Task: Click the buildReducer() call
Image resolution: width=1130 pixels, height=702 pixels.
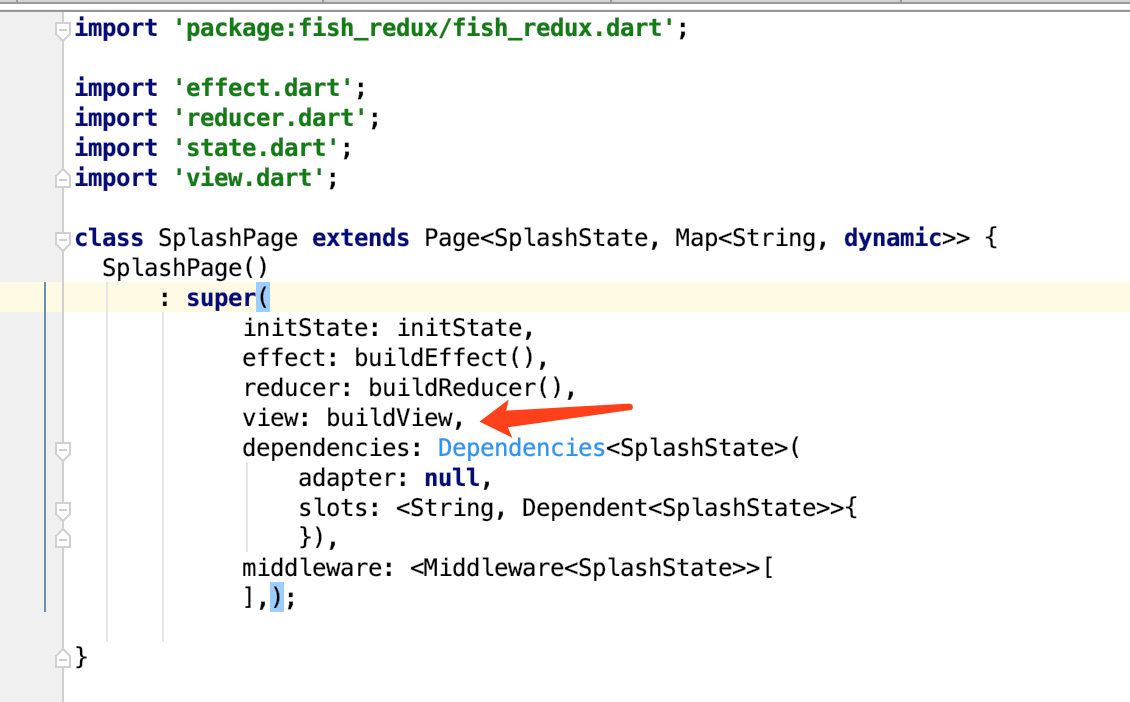Action: coord(466,388)
